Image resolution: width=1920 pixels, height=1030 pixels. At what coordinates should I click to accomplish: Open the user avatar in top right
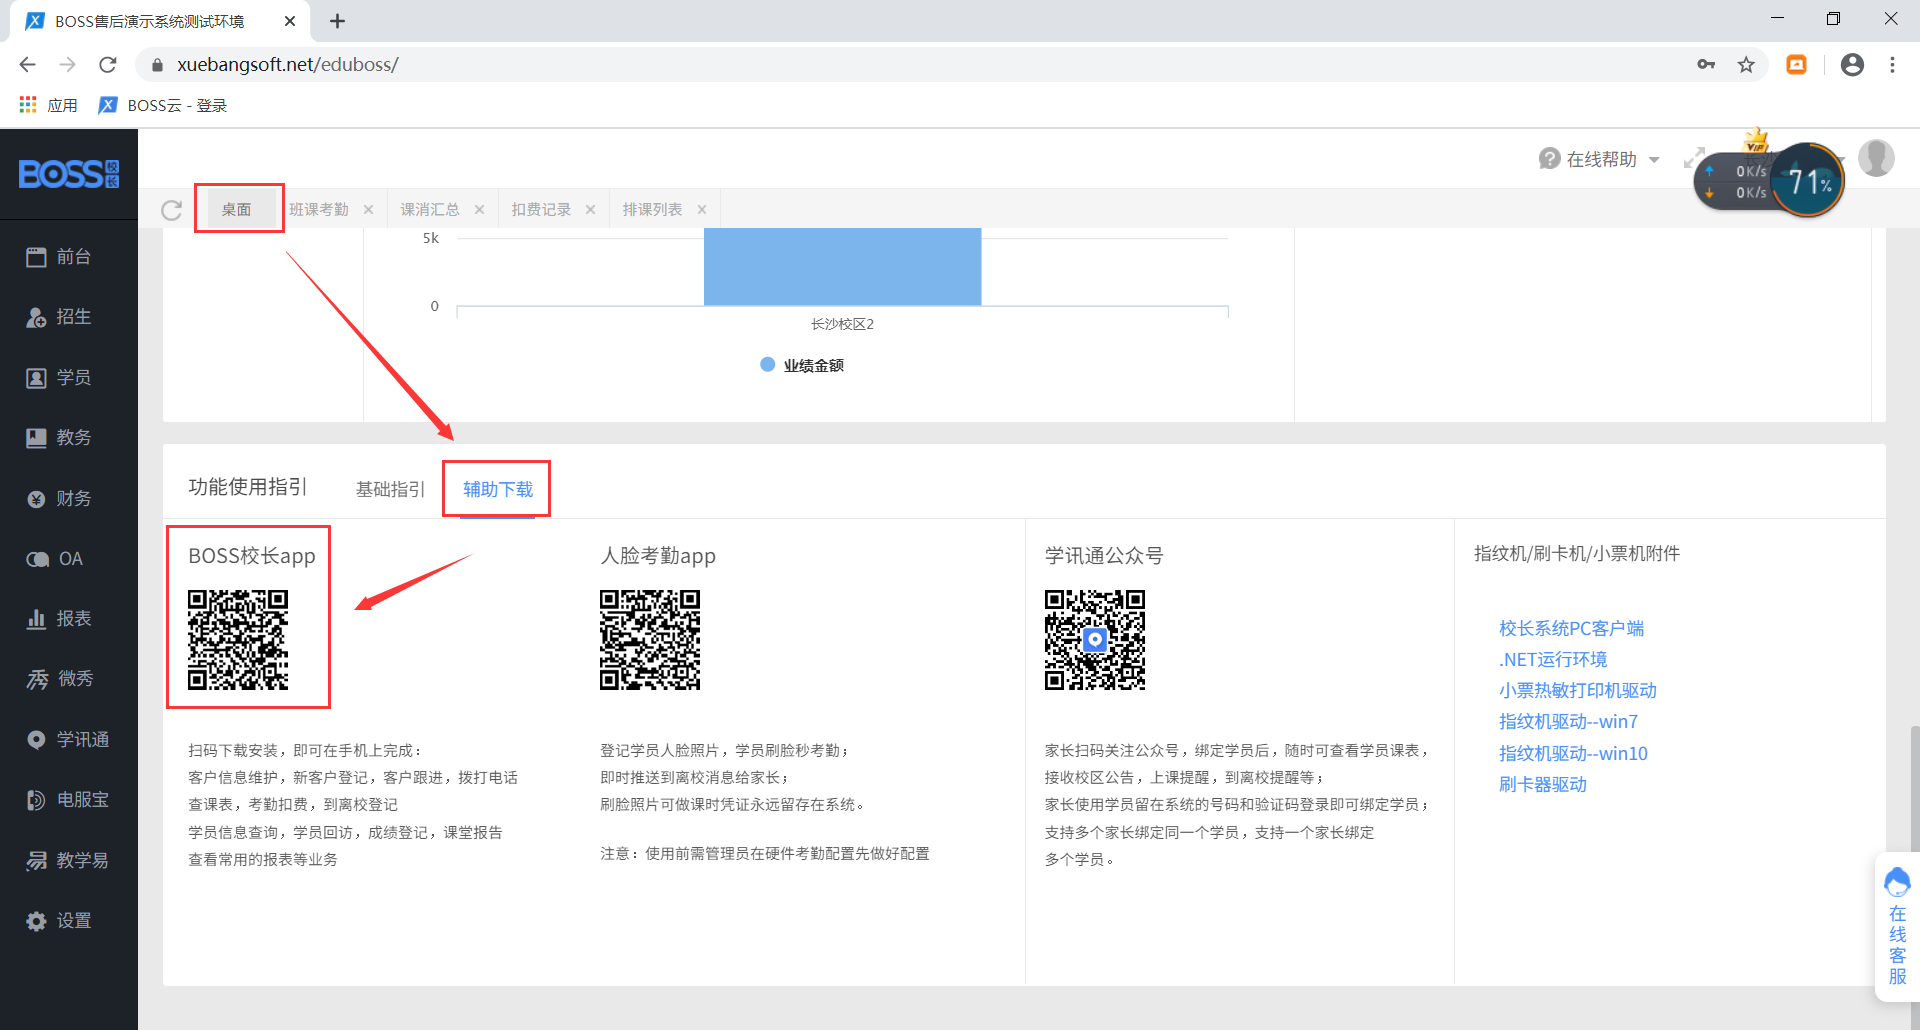click(x=1876, y=158)
